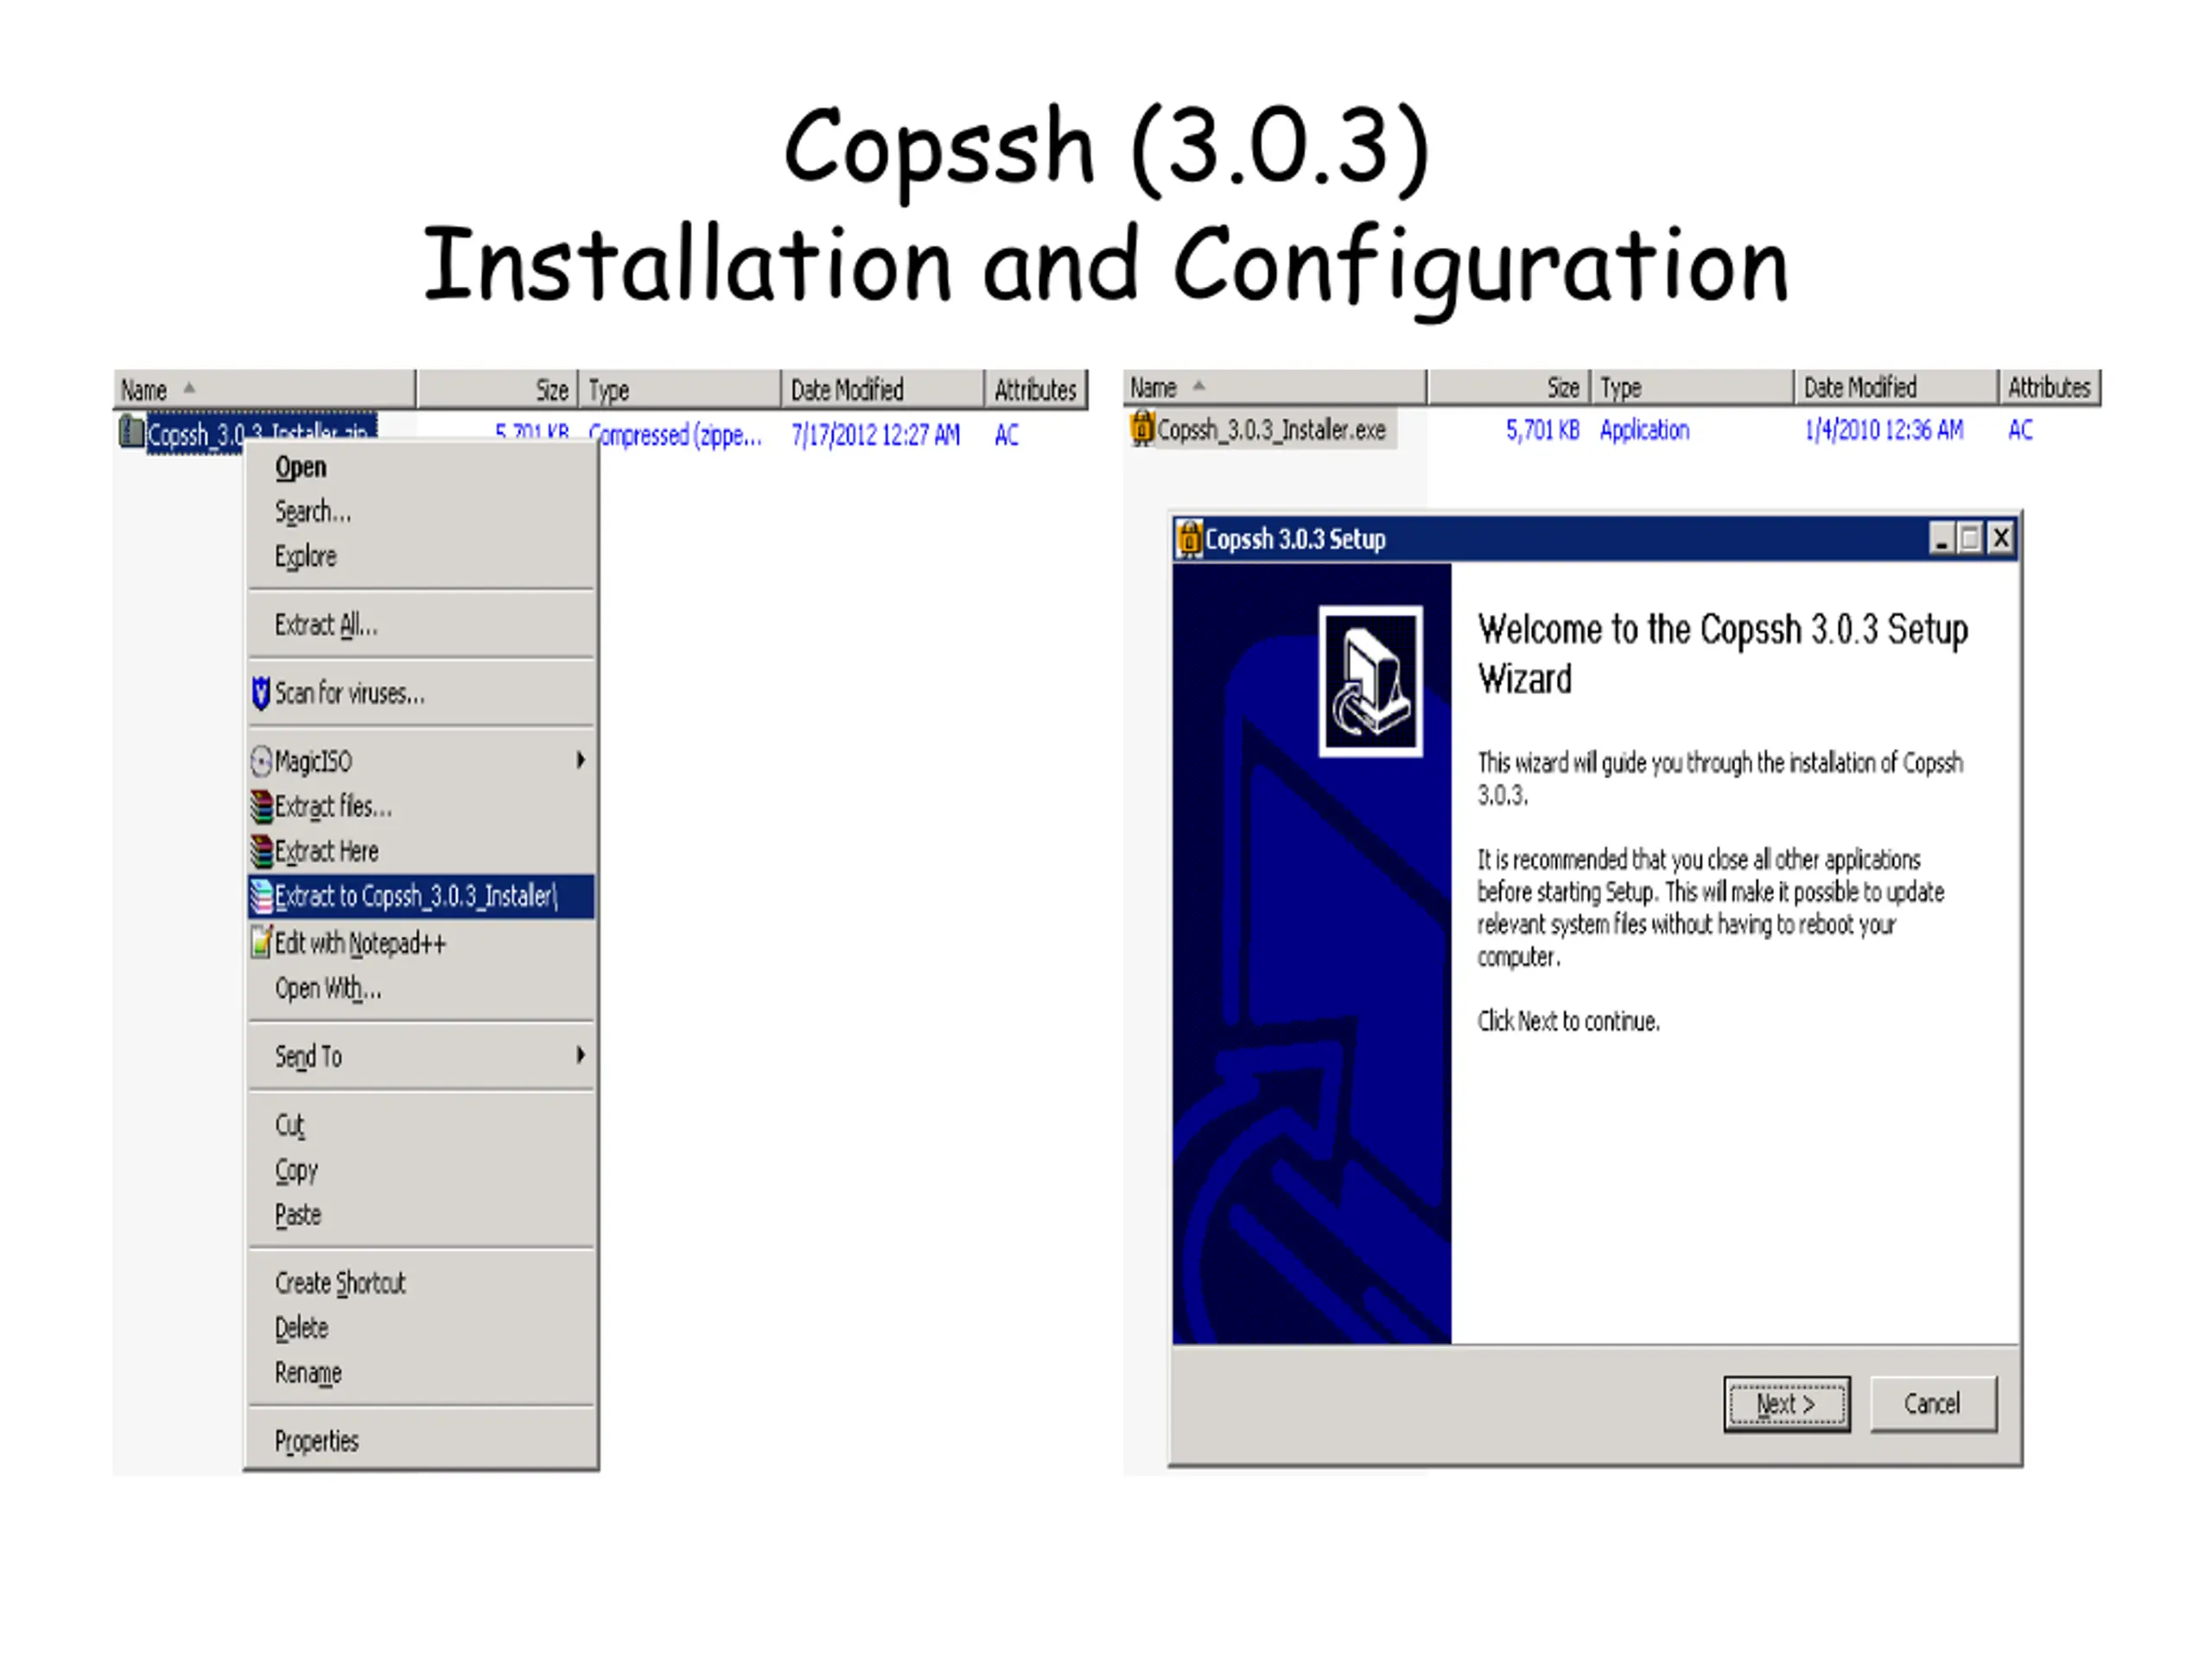Click the '5,701 KB' size of the exe file
Viewport: 2212px width, 1659px height.
click(x=1543, y=430)
